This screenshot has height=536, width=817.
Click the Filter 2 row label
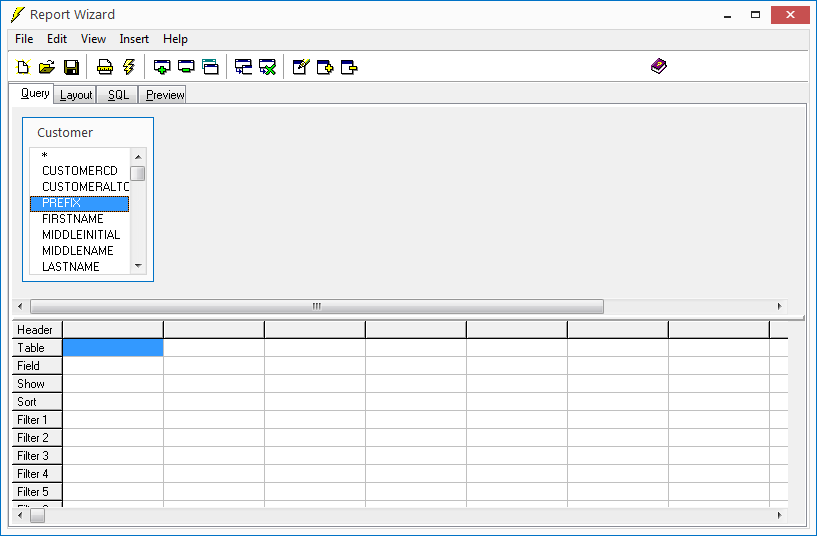pos(37,438)
